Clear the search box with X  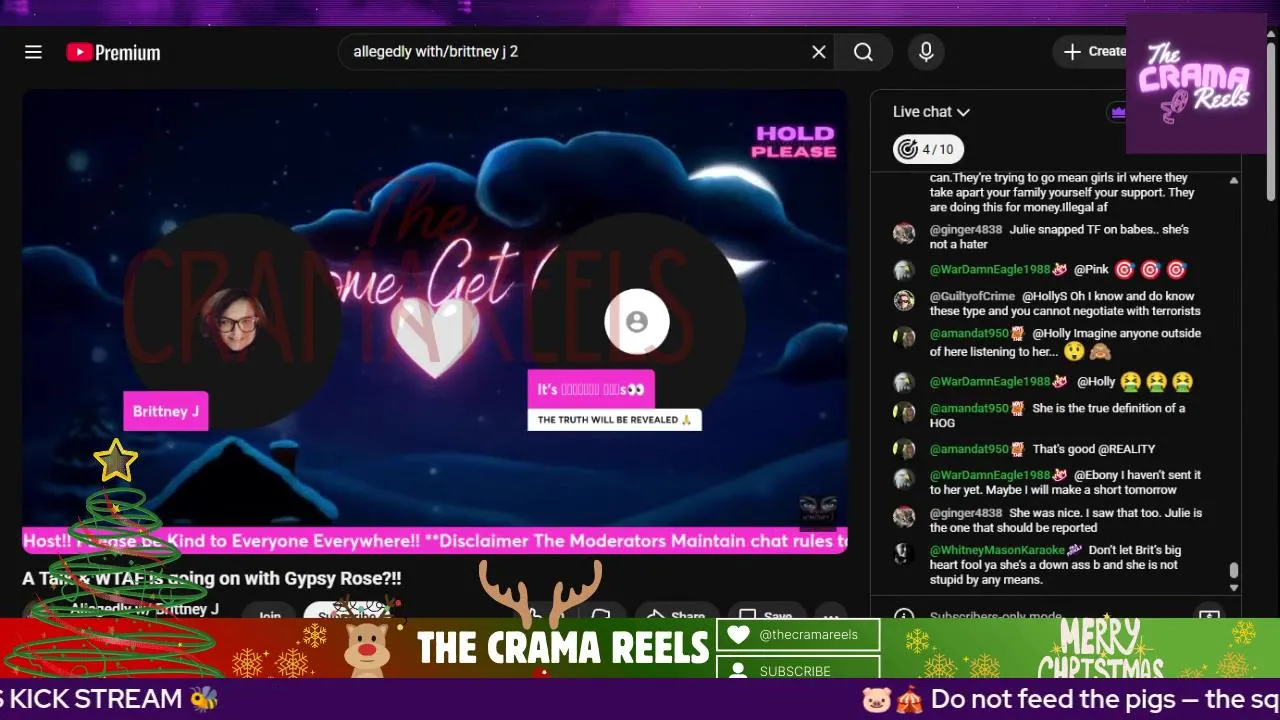819,52
